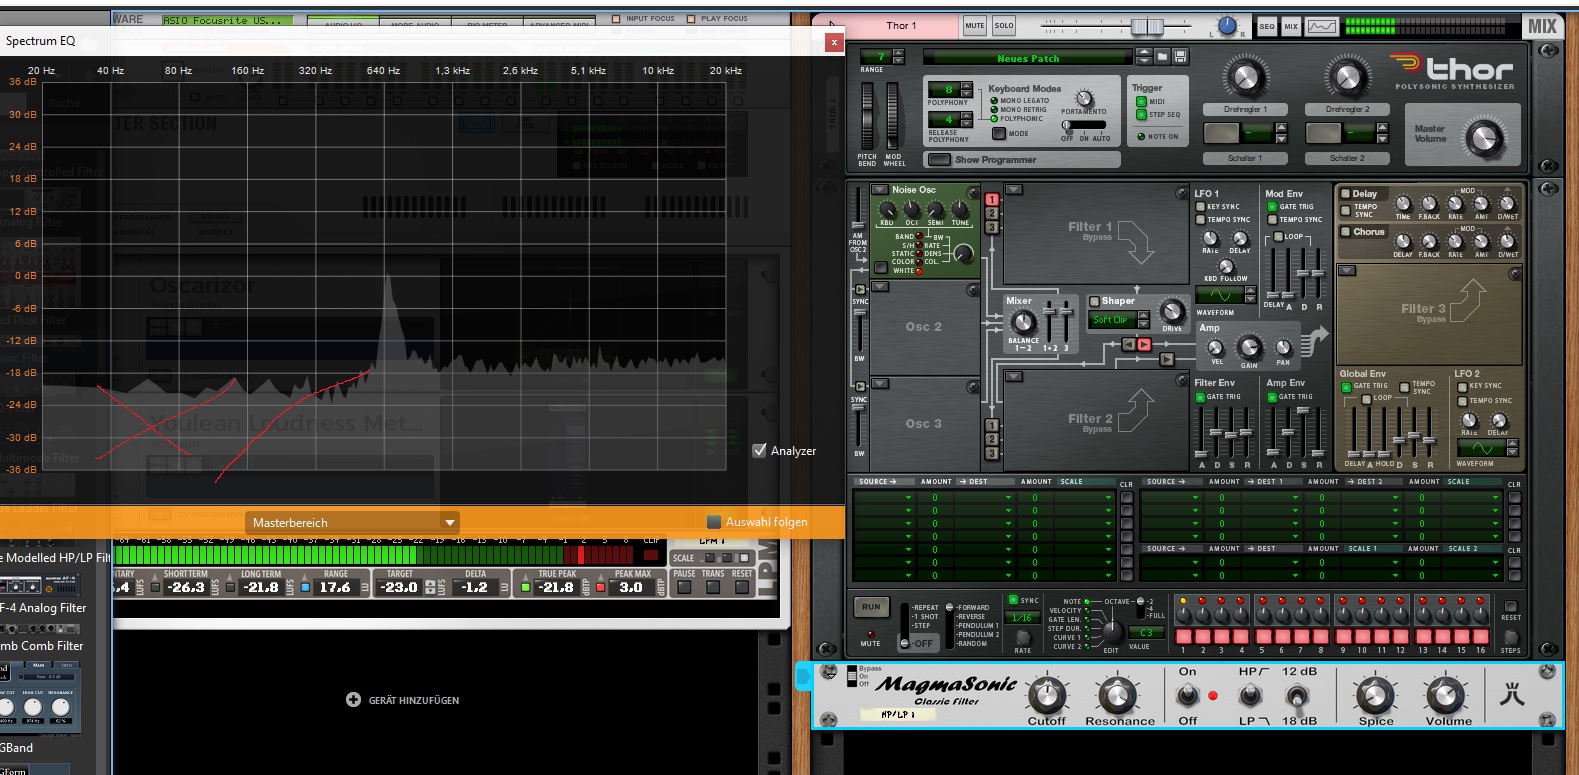Viewport: 1579px width, 775px height.
Task: Toggle the Analyzer checkbox in Spectrum EQ
Action: 759,450
